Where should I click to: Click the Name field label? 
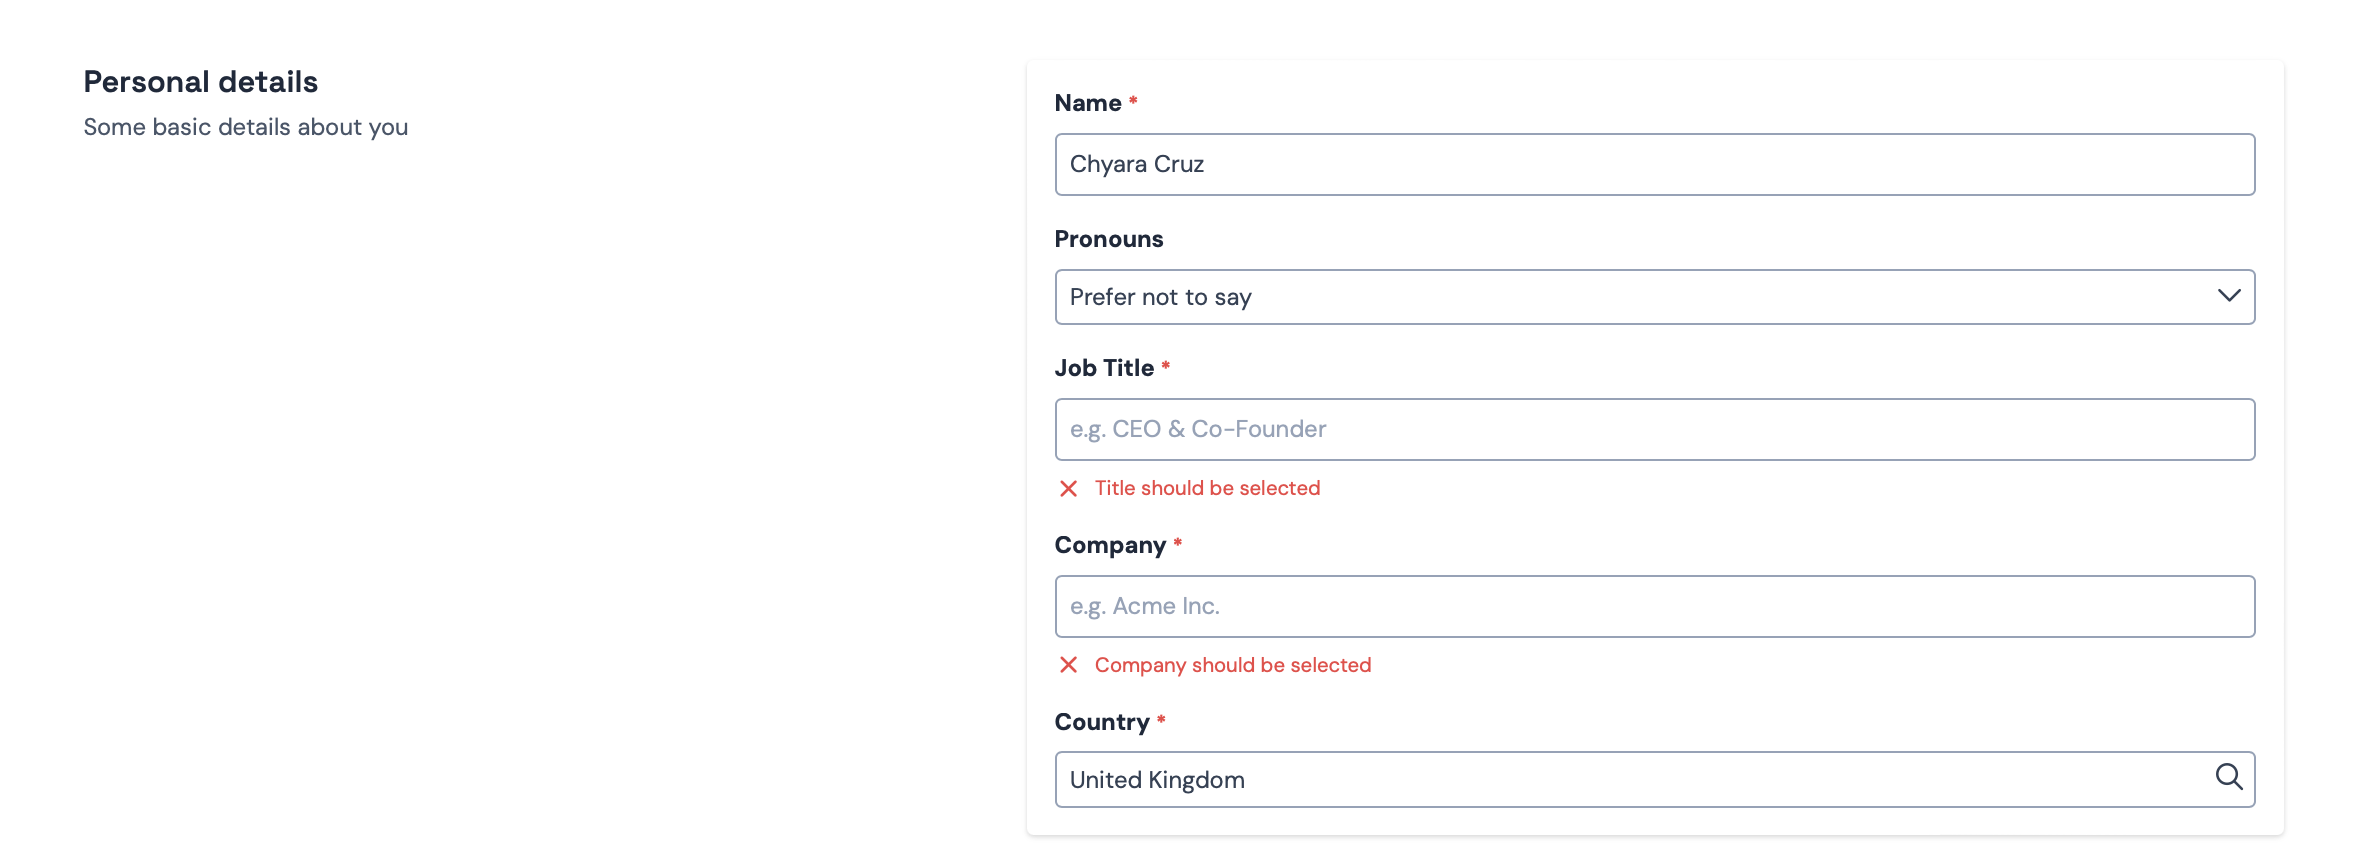point(1088,103)
